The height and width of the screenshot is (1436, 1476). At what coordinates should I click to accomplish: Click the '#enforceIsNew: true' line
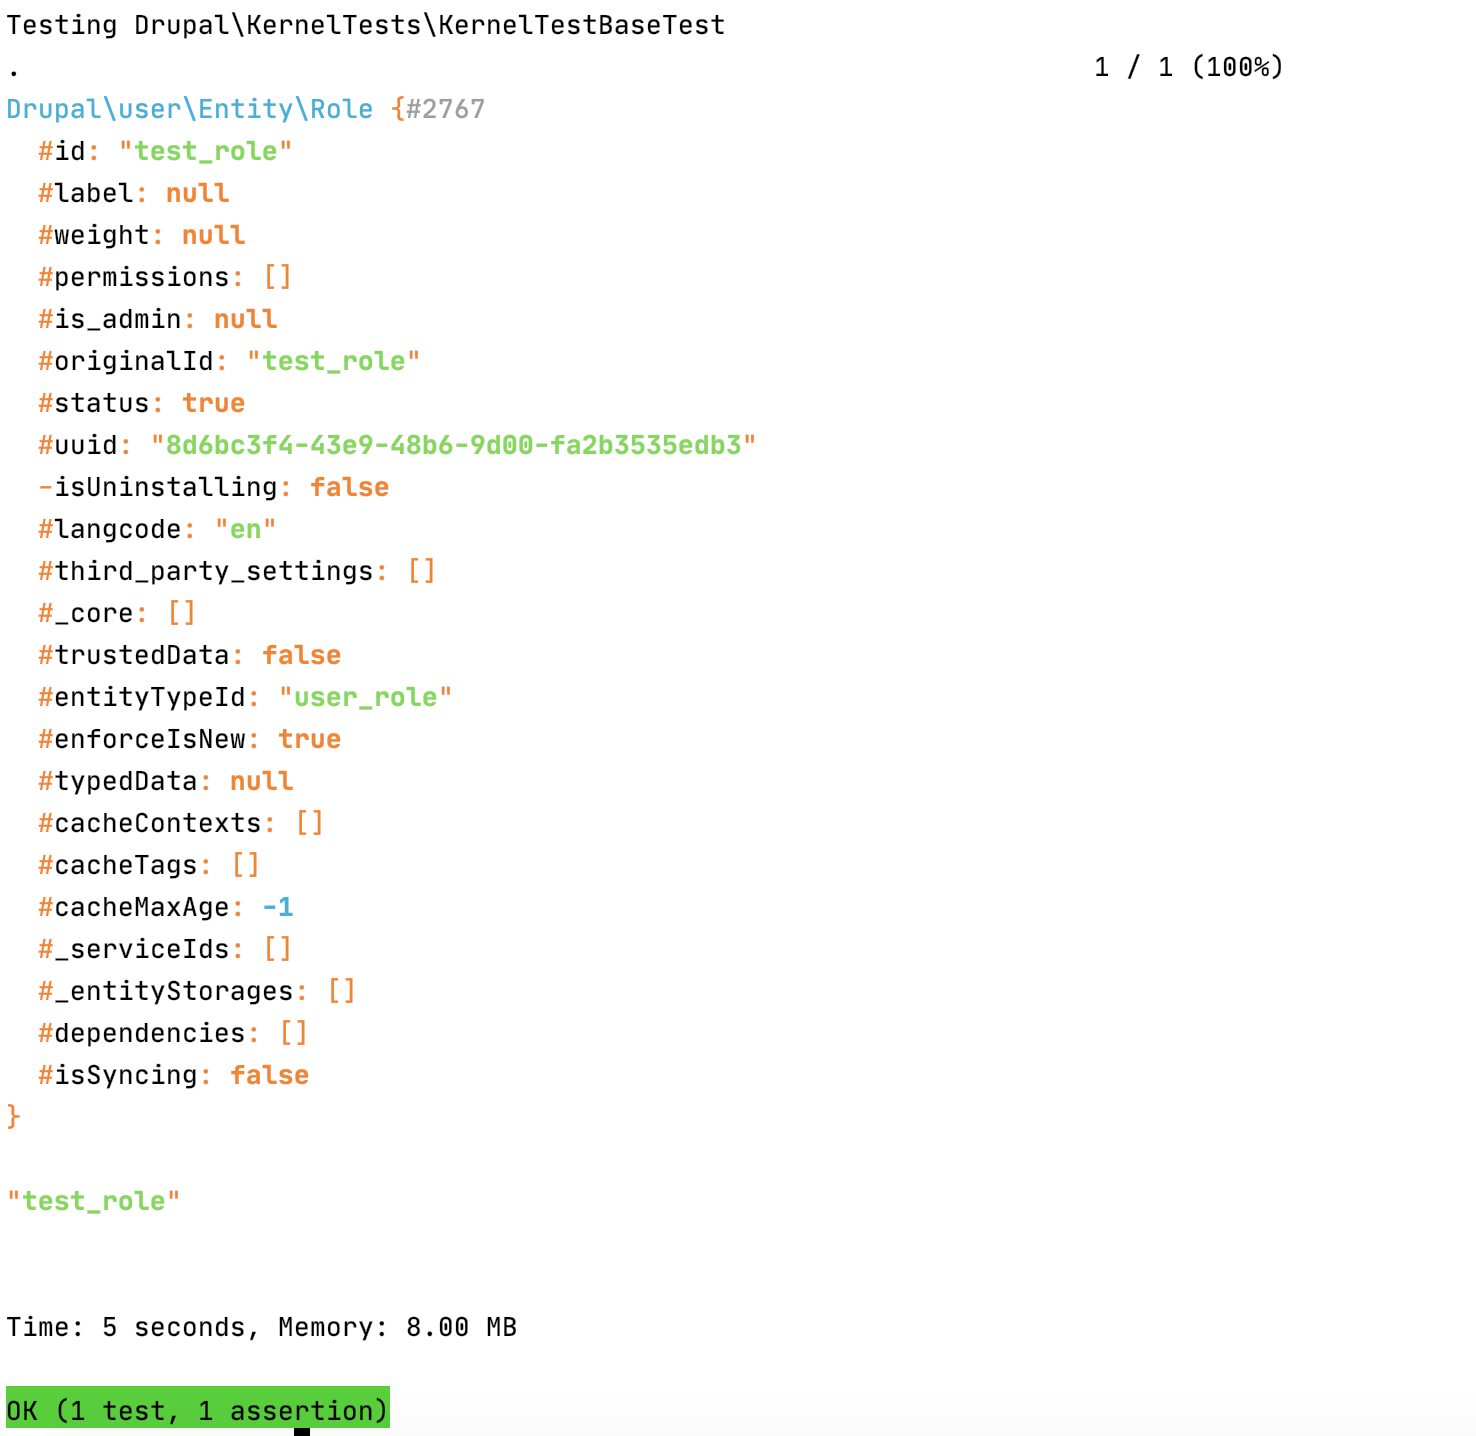190,739
